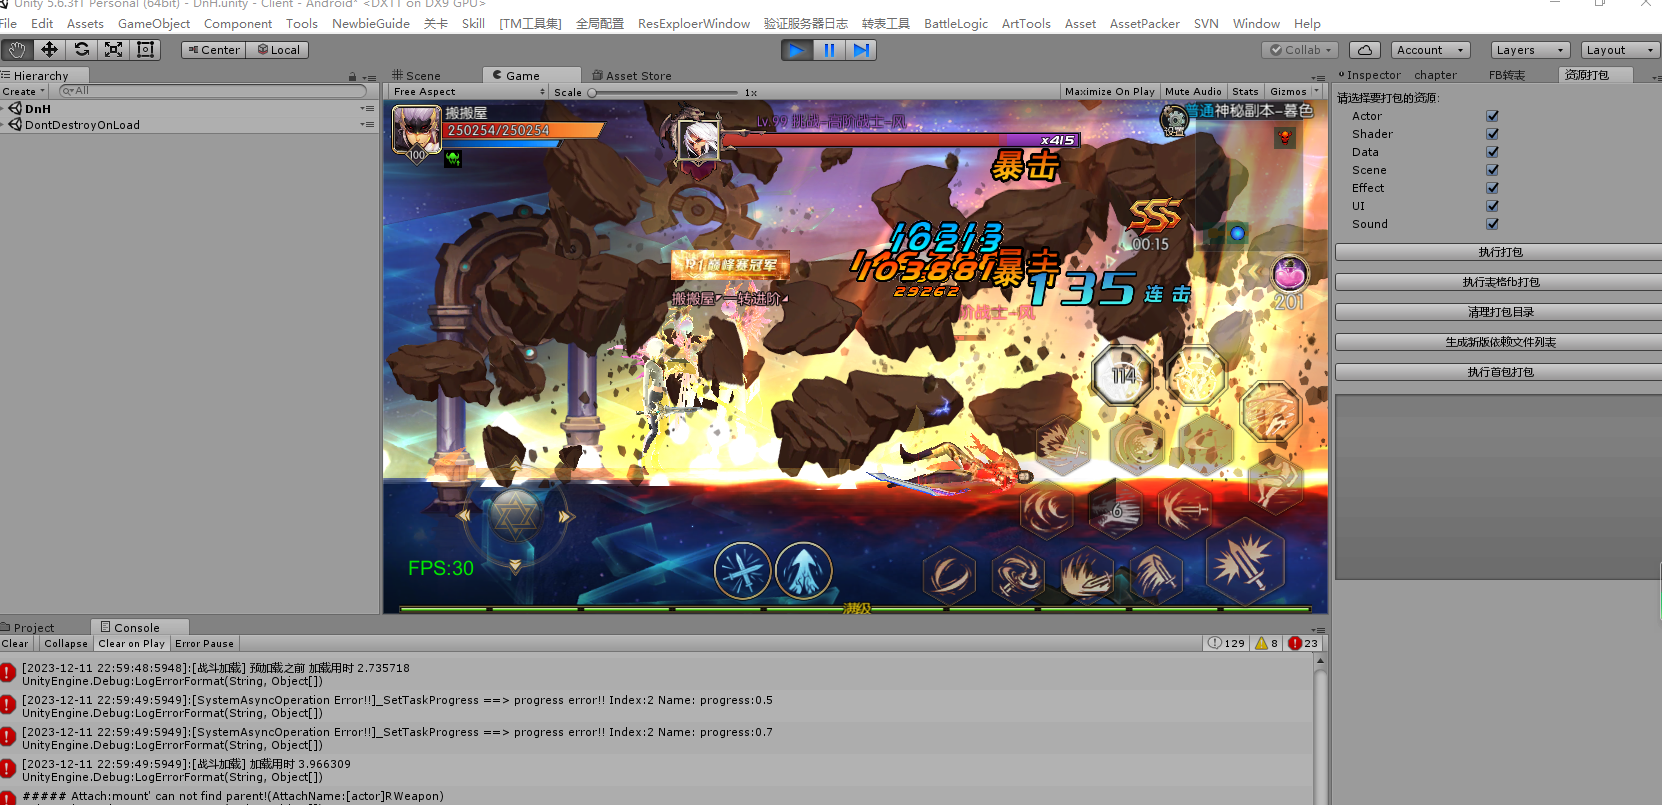The image size is (1662, 805).
Task: Open the GameObject menu
Action: coord(153,24)
